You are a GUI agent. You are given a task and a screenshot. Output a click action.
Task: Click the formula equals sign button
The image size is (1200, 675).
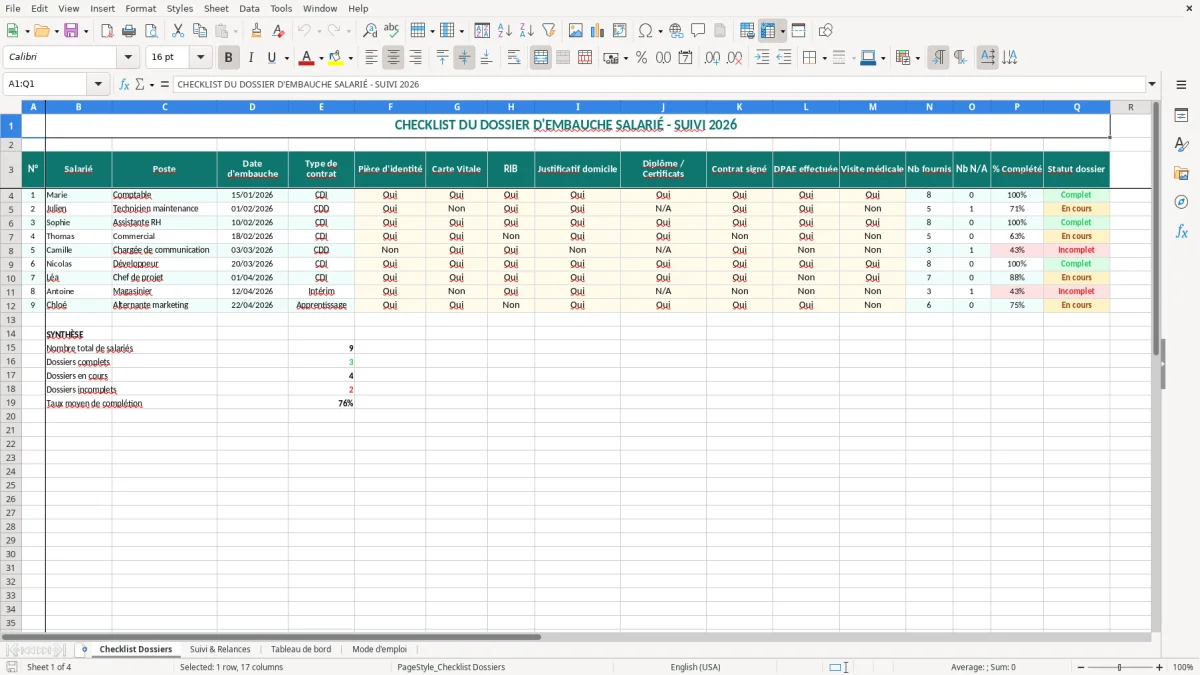point(165,85)
